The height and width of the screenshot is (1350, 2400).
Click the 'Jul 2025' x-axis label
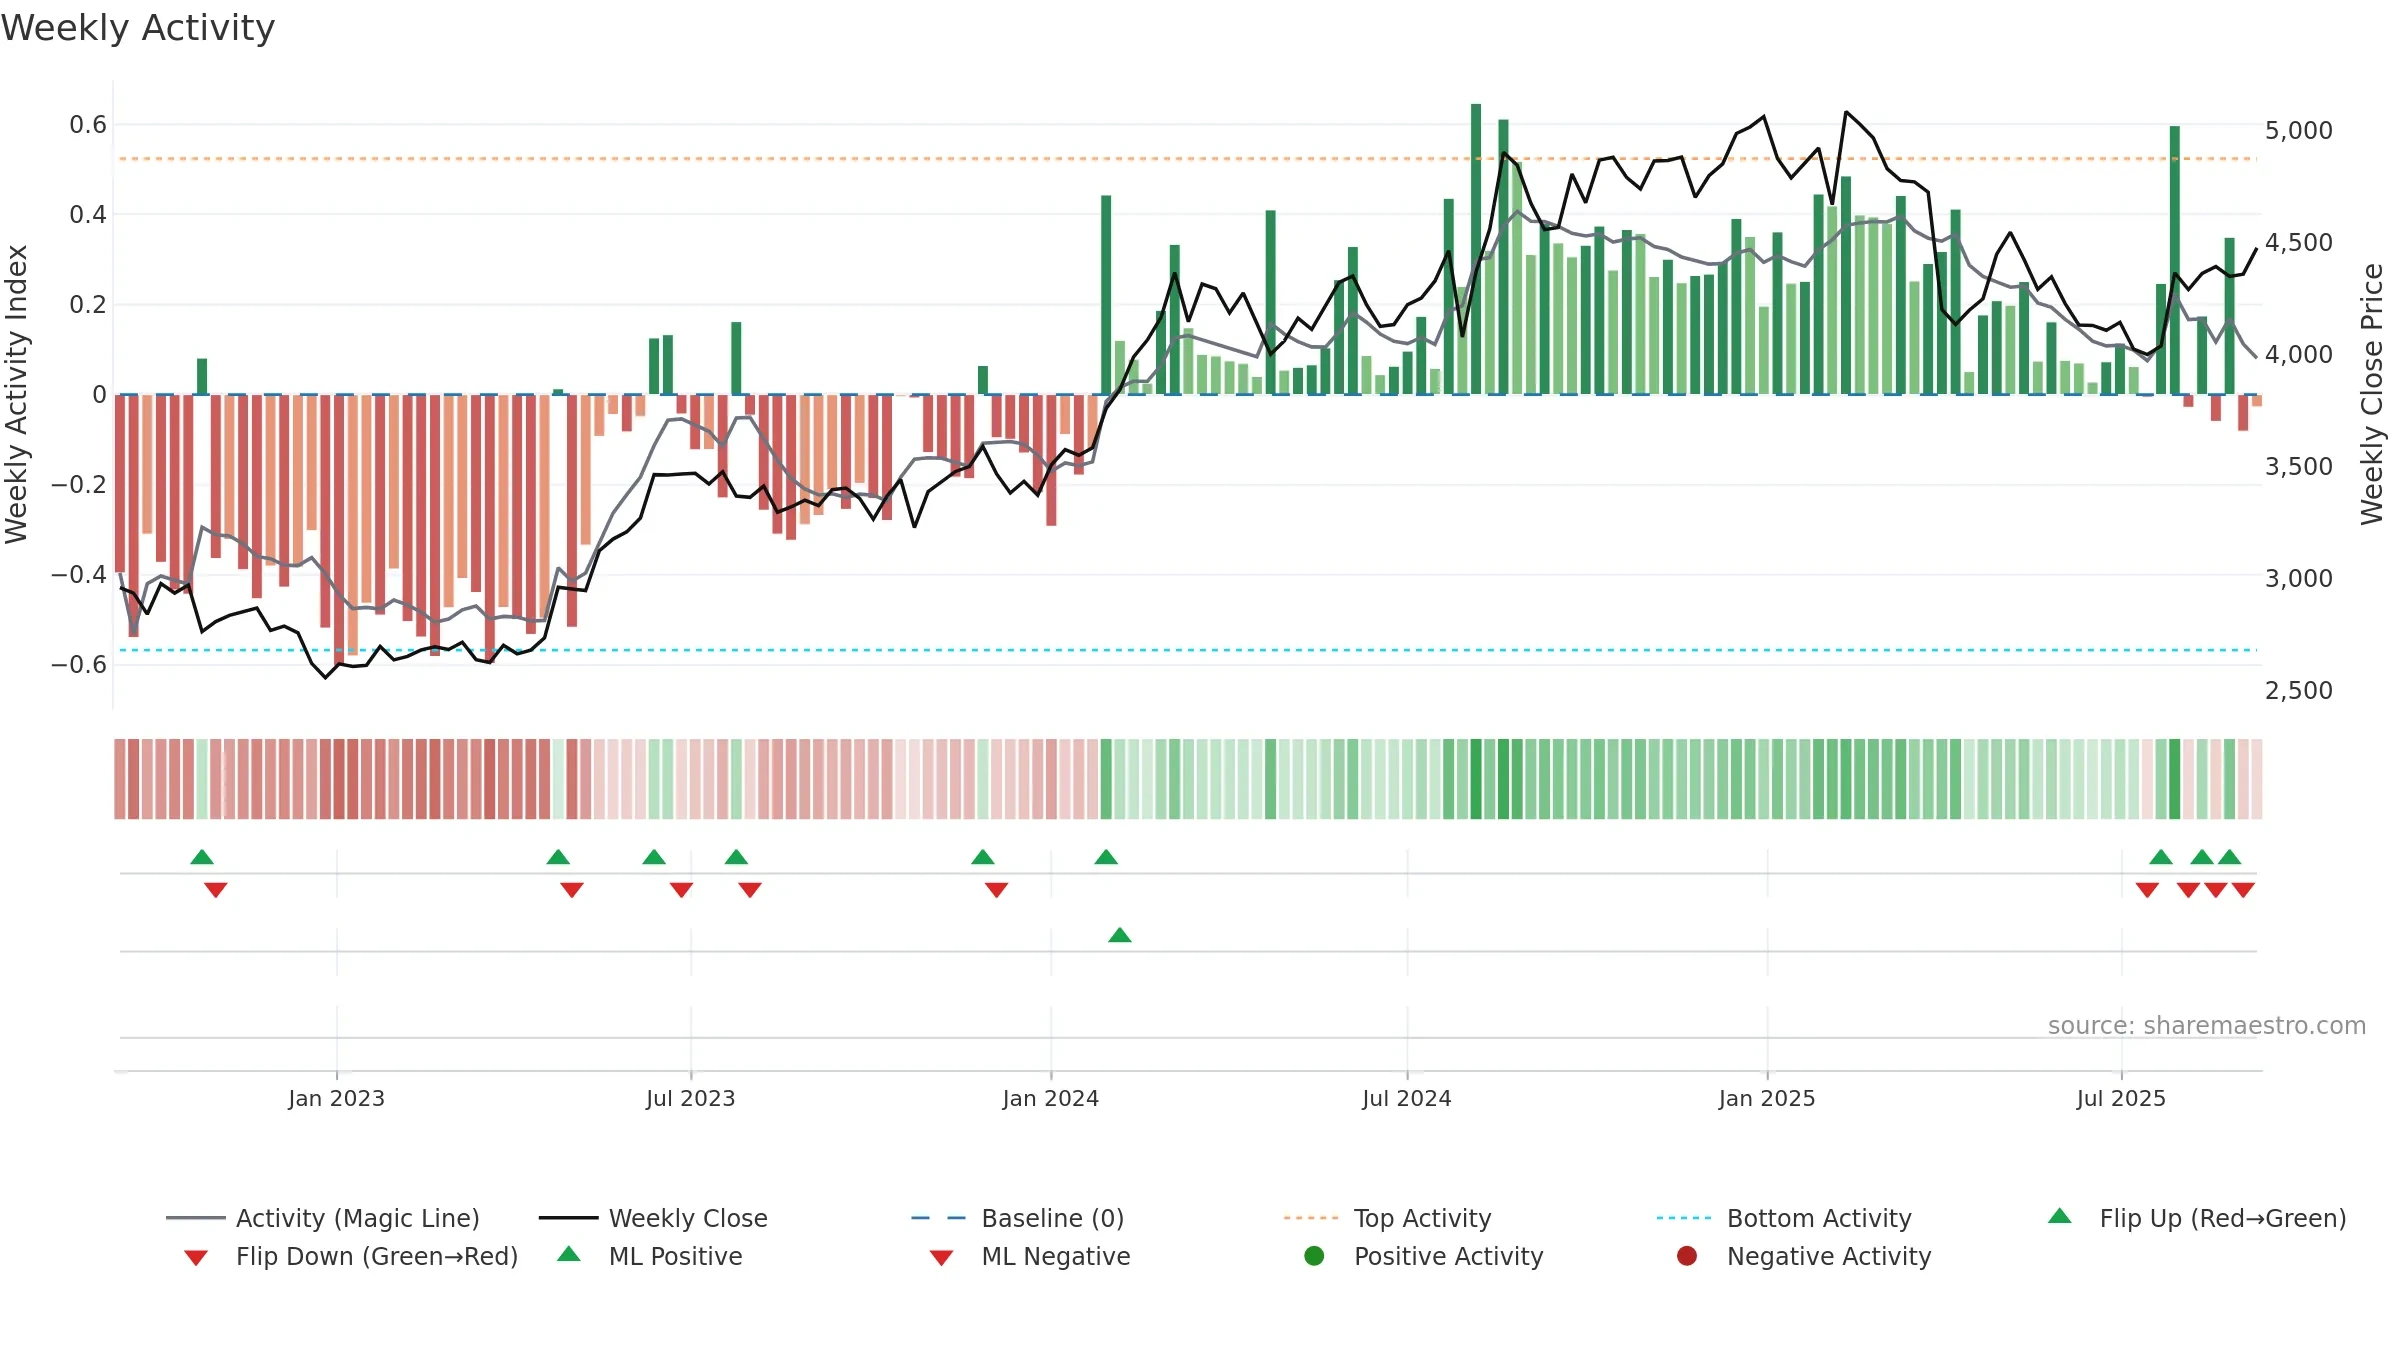coord(2121,1098)
